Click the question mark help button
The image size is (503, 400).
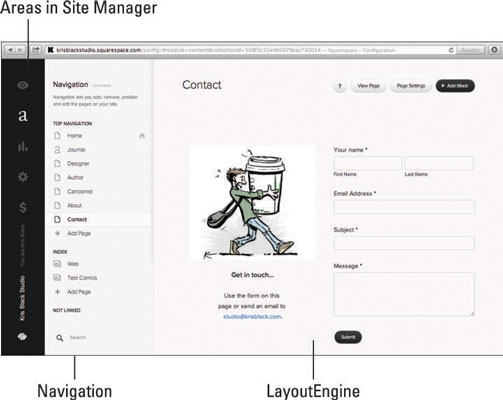340,86
